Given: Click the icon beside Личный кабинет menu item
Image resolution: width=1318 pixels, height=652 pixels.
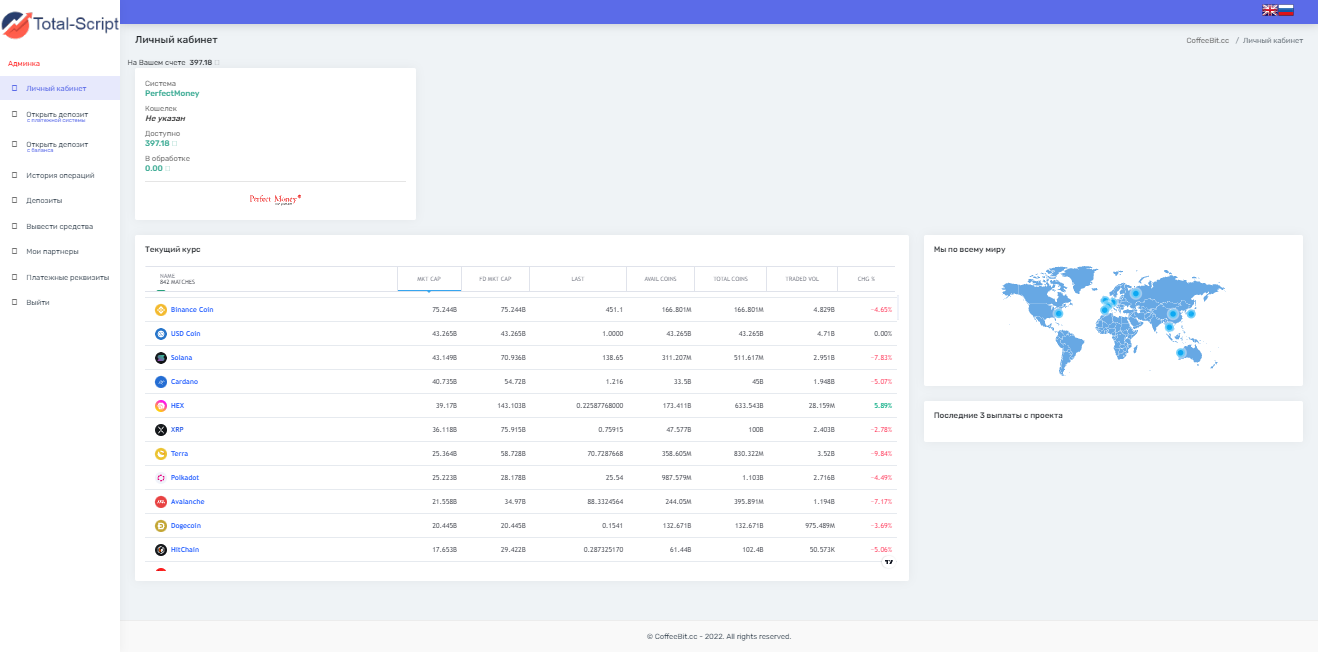Looking at the screenshot, I should pyautogui.click(x=14, y=88).
